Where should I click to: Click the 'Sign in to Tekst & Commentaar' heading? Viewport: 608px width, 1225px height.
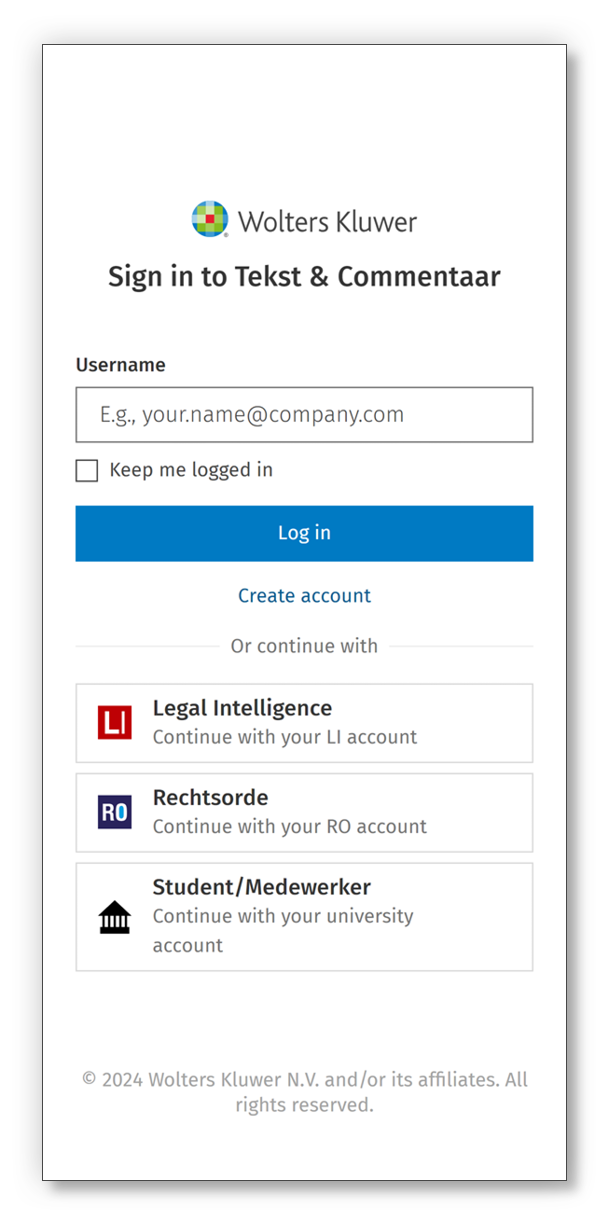(x=304, y=276)
